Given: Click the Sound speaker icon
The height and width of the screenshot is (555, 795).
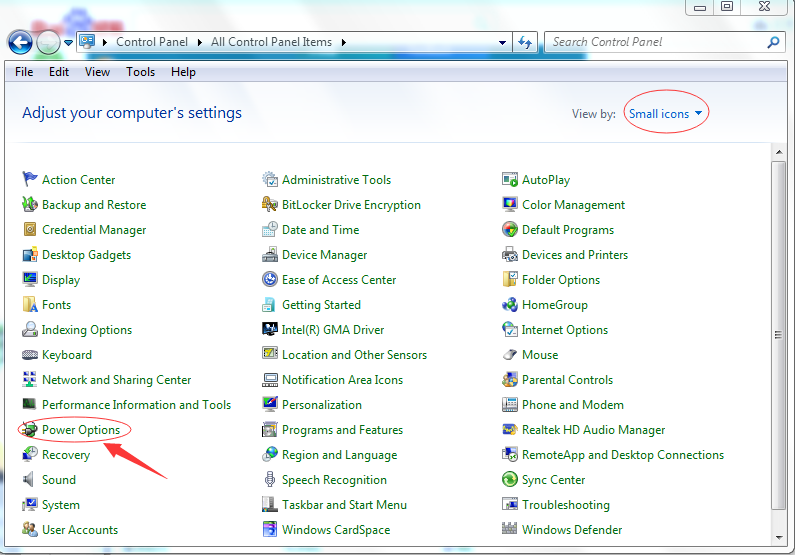Looking at the screenshot, I should point(29,479).
